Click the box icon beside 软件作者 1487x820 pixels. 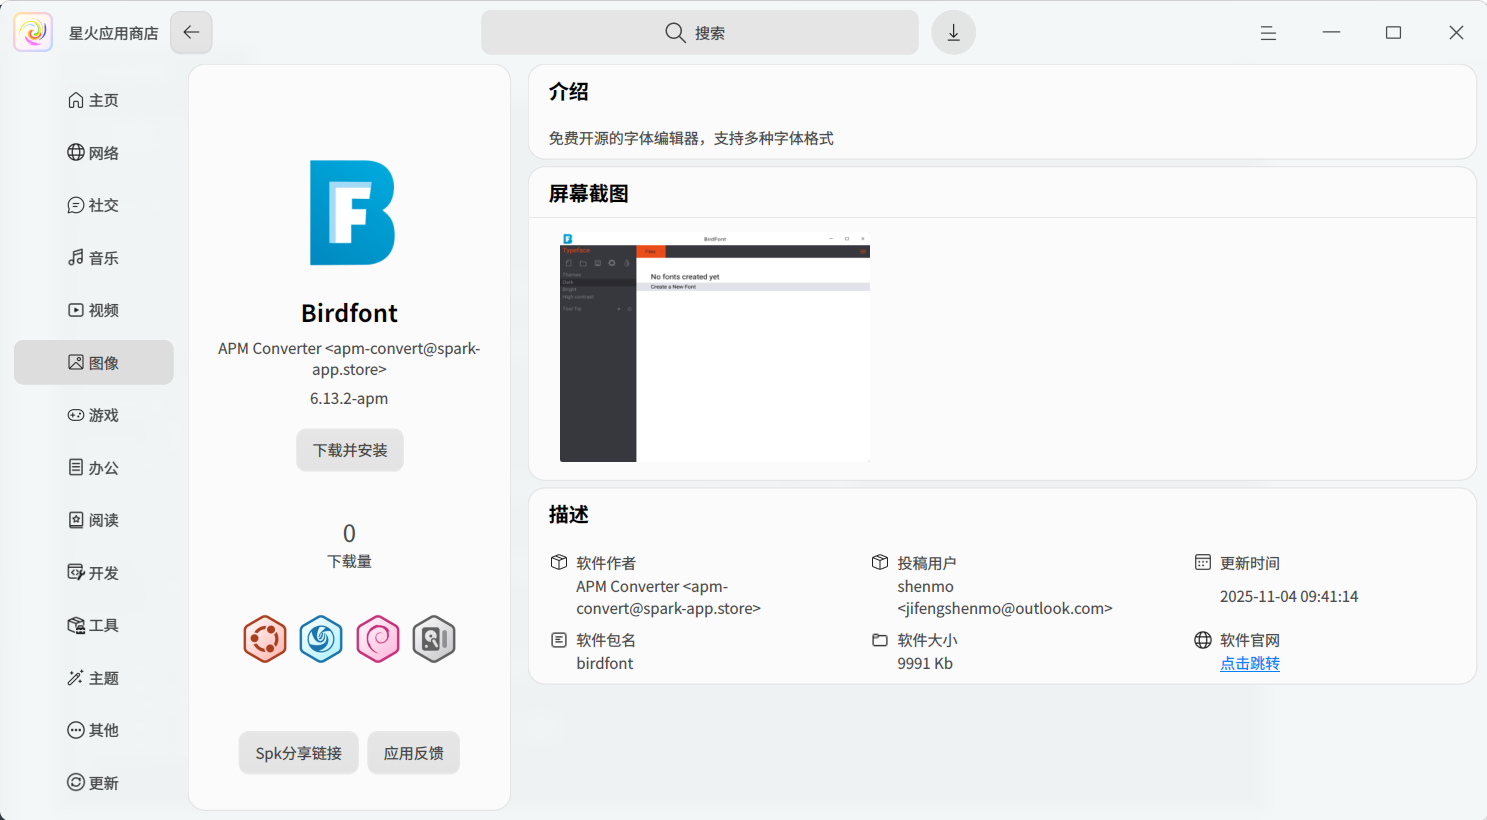pos(559,563)
